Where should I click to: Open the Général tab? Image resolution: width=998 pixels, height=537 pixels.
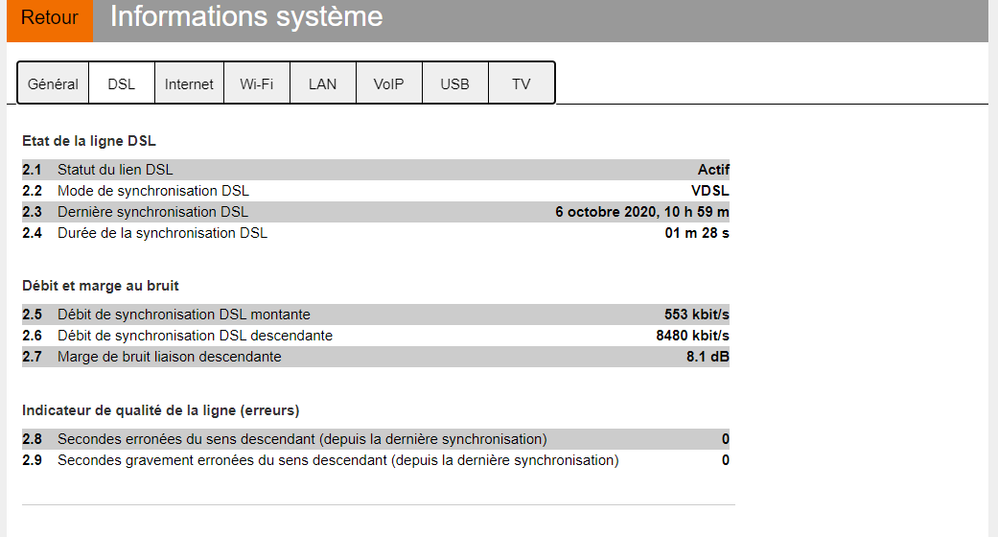point(53,84)
